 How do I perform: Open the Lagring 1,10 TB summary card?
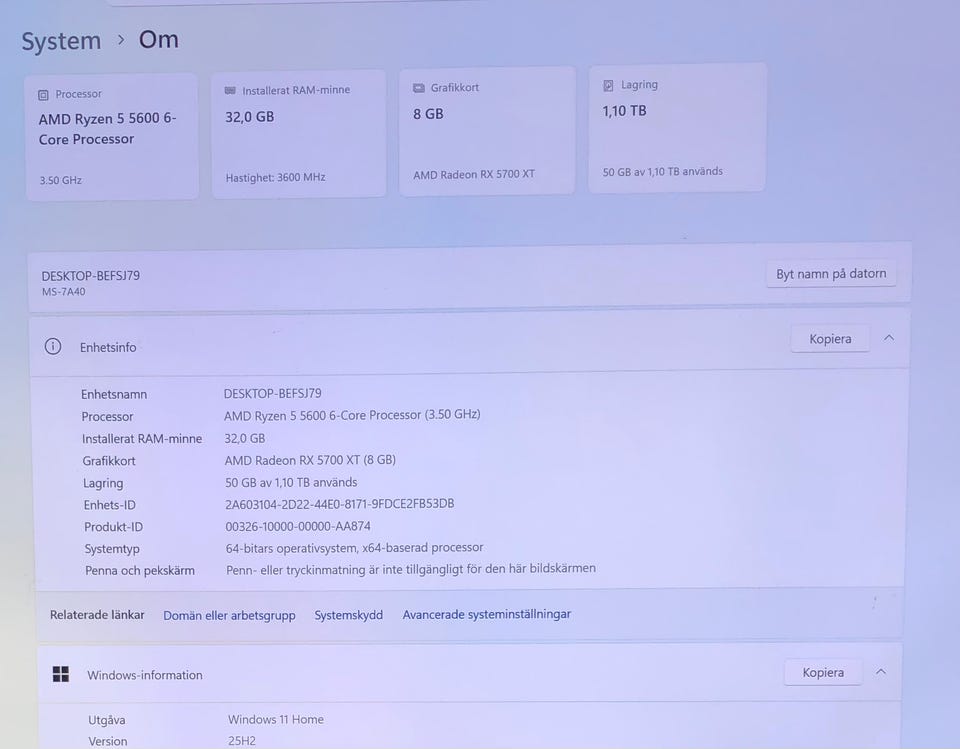coord(677,128)
